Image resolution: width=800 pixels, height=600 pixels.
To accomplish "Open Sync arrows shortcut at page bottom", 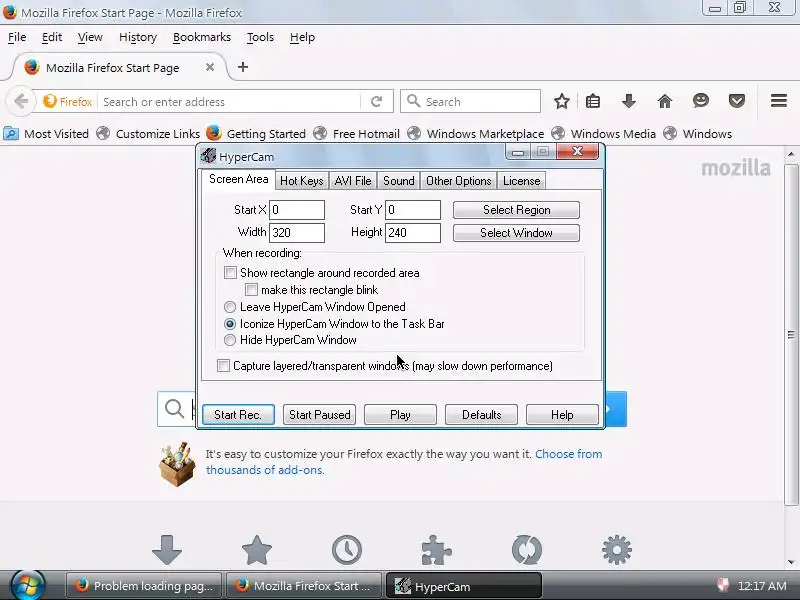I will [x=527, y=550].
